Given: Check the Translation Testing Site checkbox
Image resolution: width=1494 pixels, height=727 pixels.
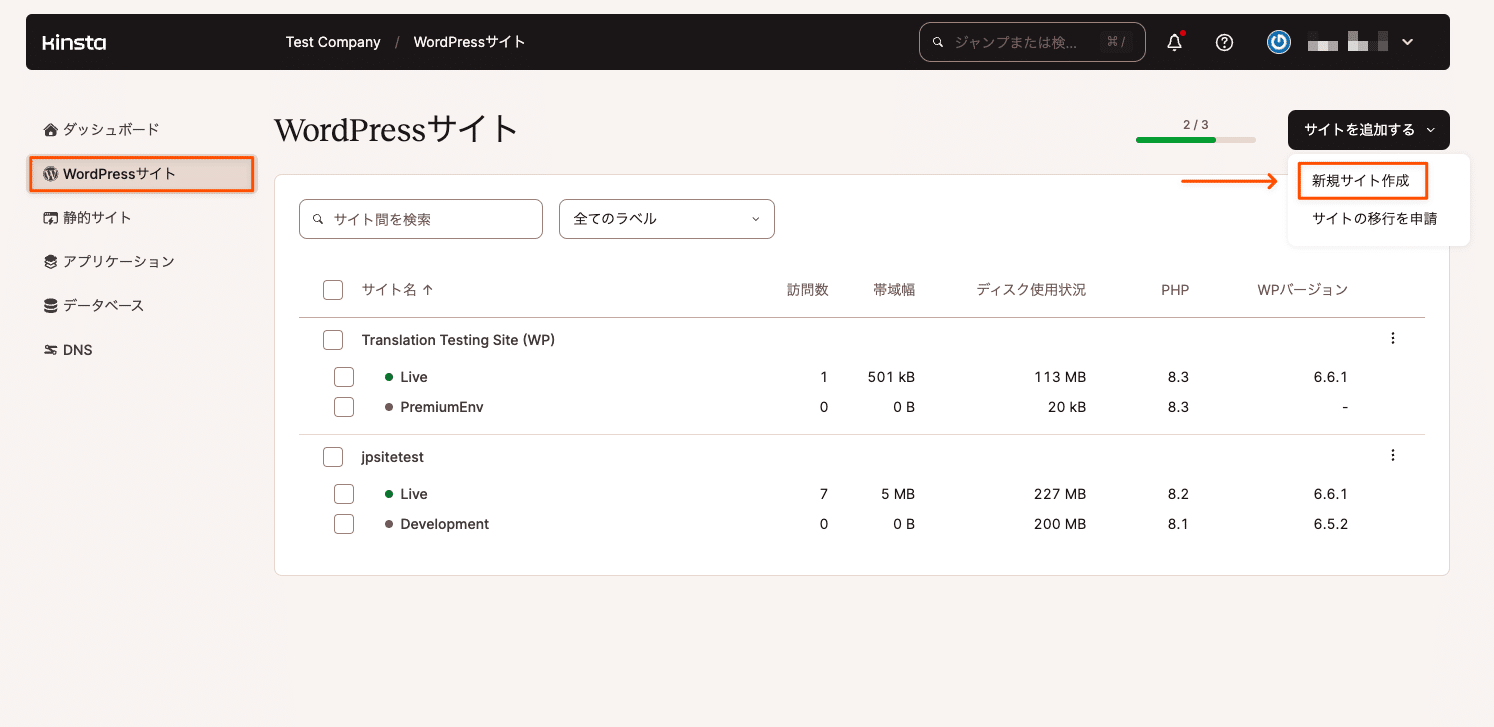Looking at the screenshot, I should point(333,339).
